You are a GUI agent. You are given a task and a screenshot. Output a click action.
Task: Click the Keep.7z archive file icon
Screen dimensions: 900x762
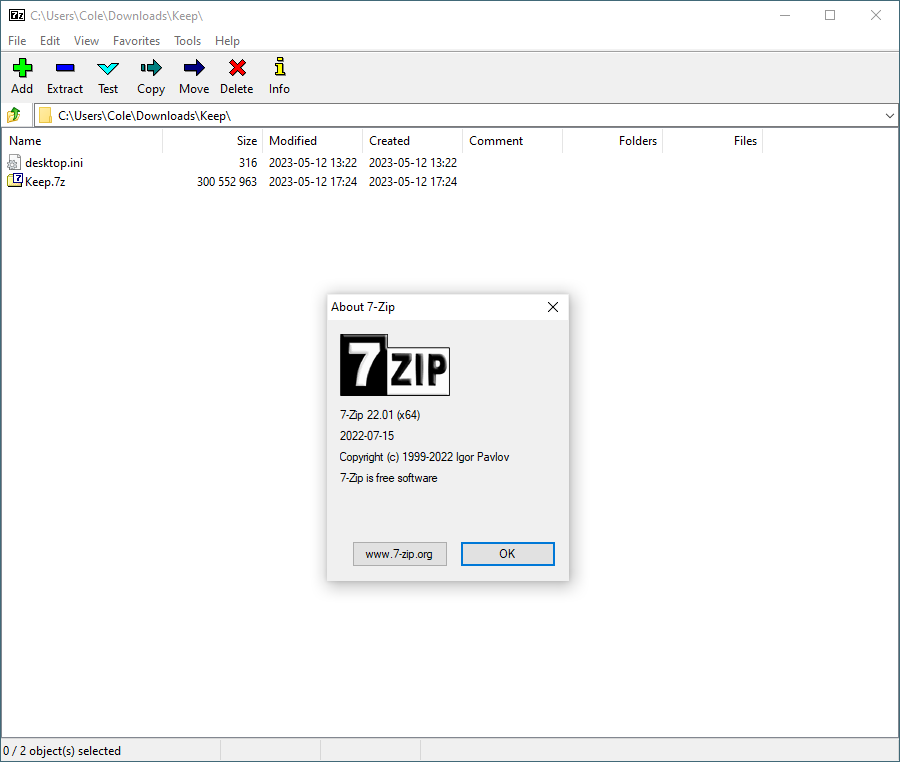click(15, 181)
